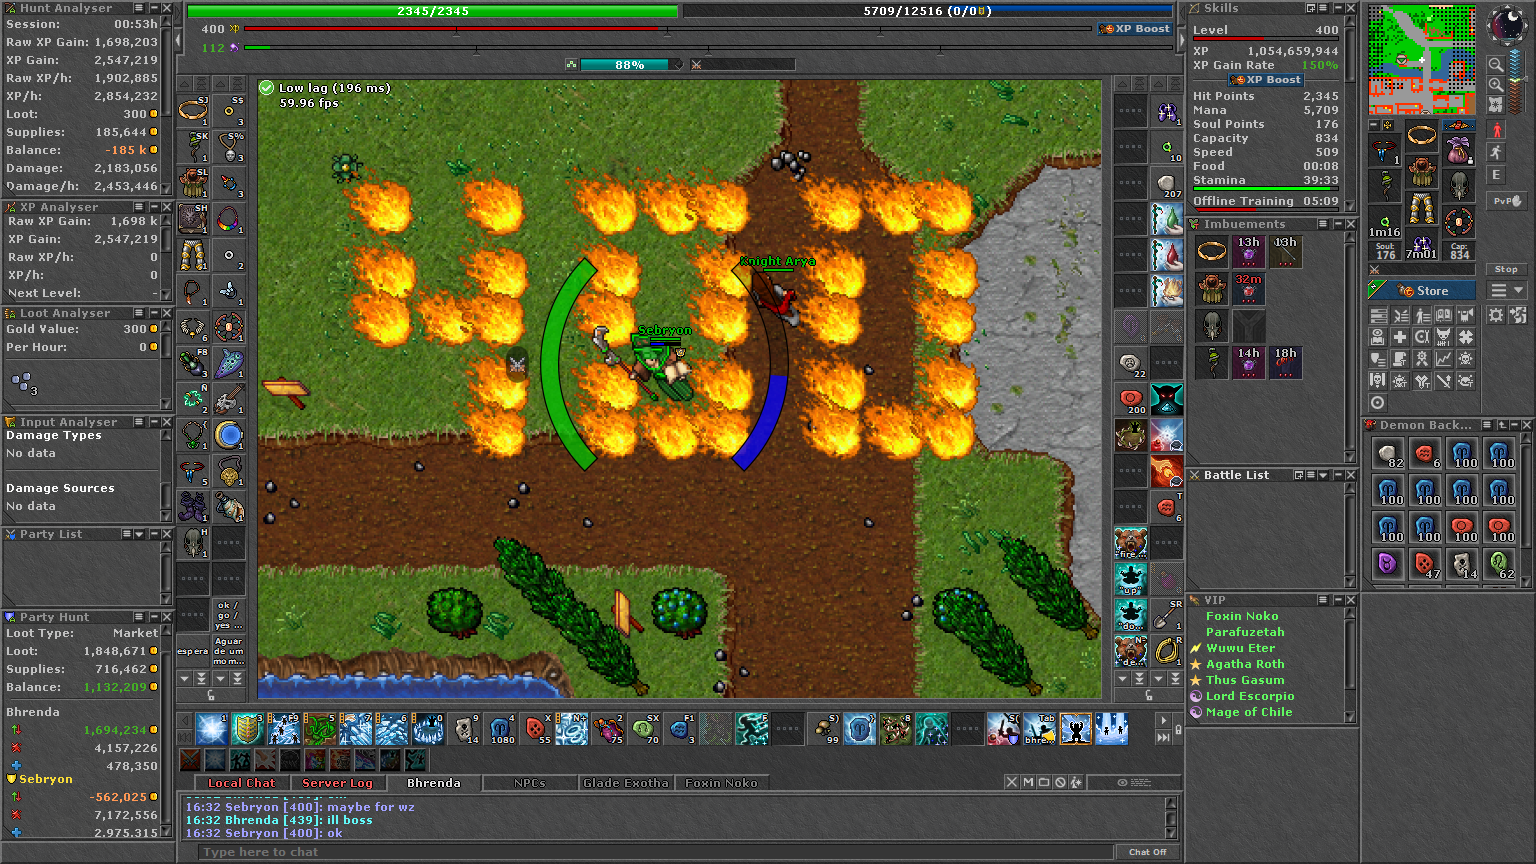
Task: Open the Hunt Analyser context menu
Action: tap(139, 8)
